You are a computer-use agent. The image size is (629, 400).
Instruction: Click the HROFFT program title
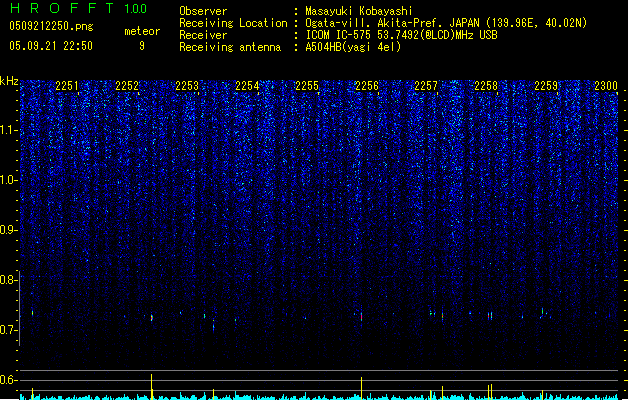62,8
